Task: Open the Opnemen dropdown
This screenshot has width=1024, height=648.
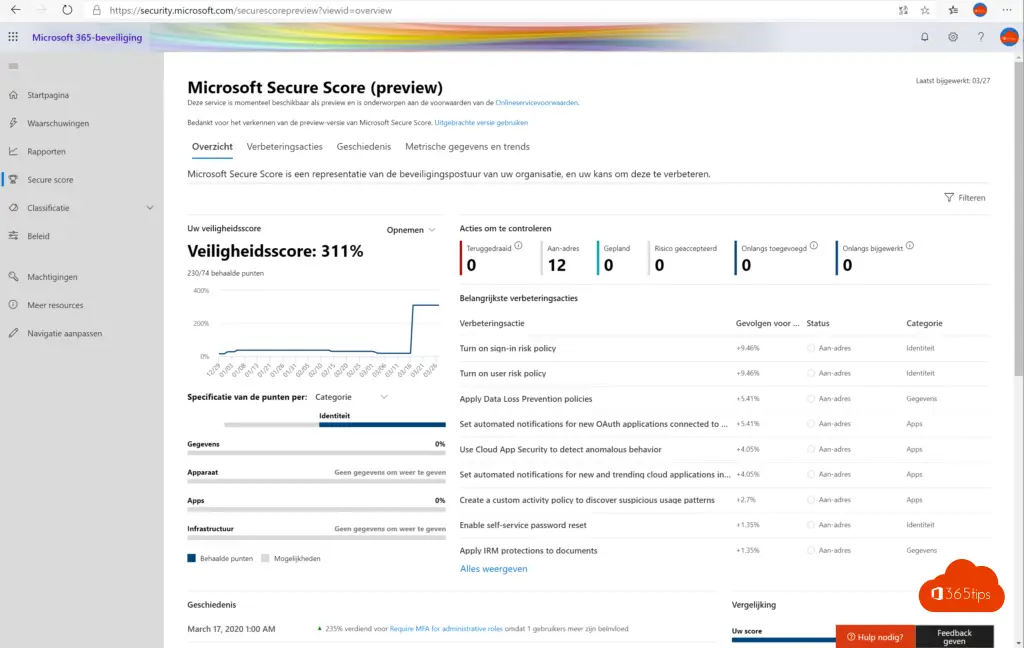Action: (x=411, y=230)
